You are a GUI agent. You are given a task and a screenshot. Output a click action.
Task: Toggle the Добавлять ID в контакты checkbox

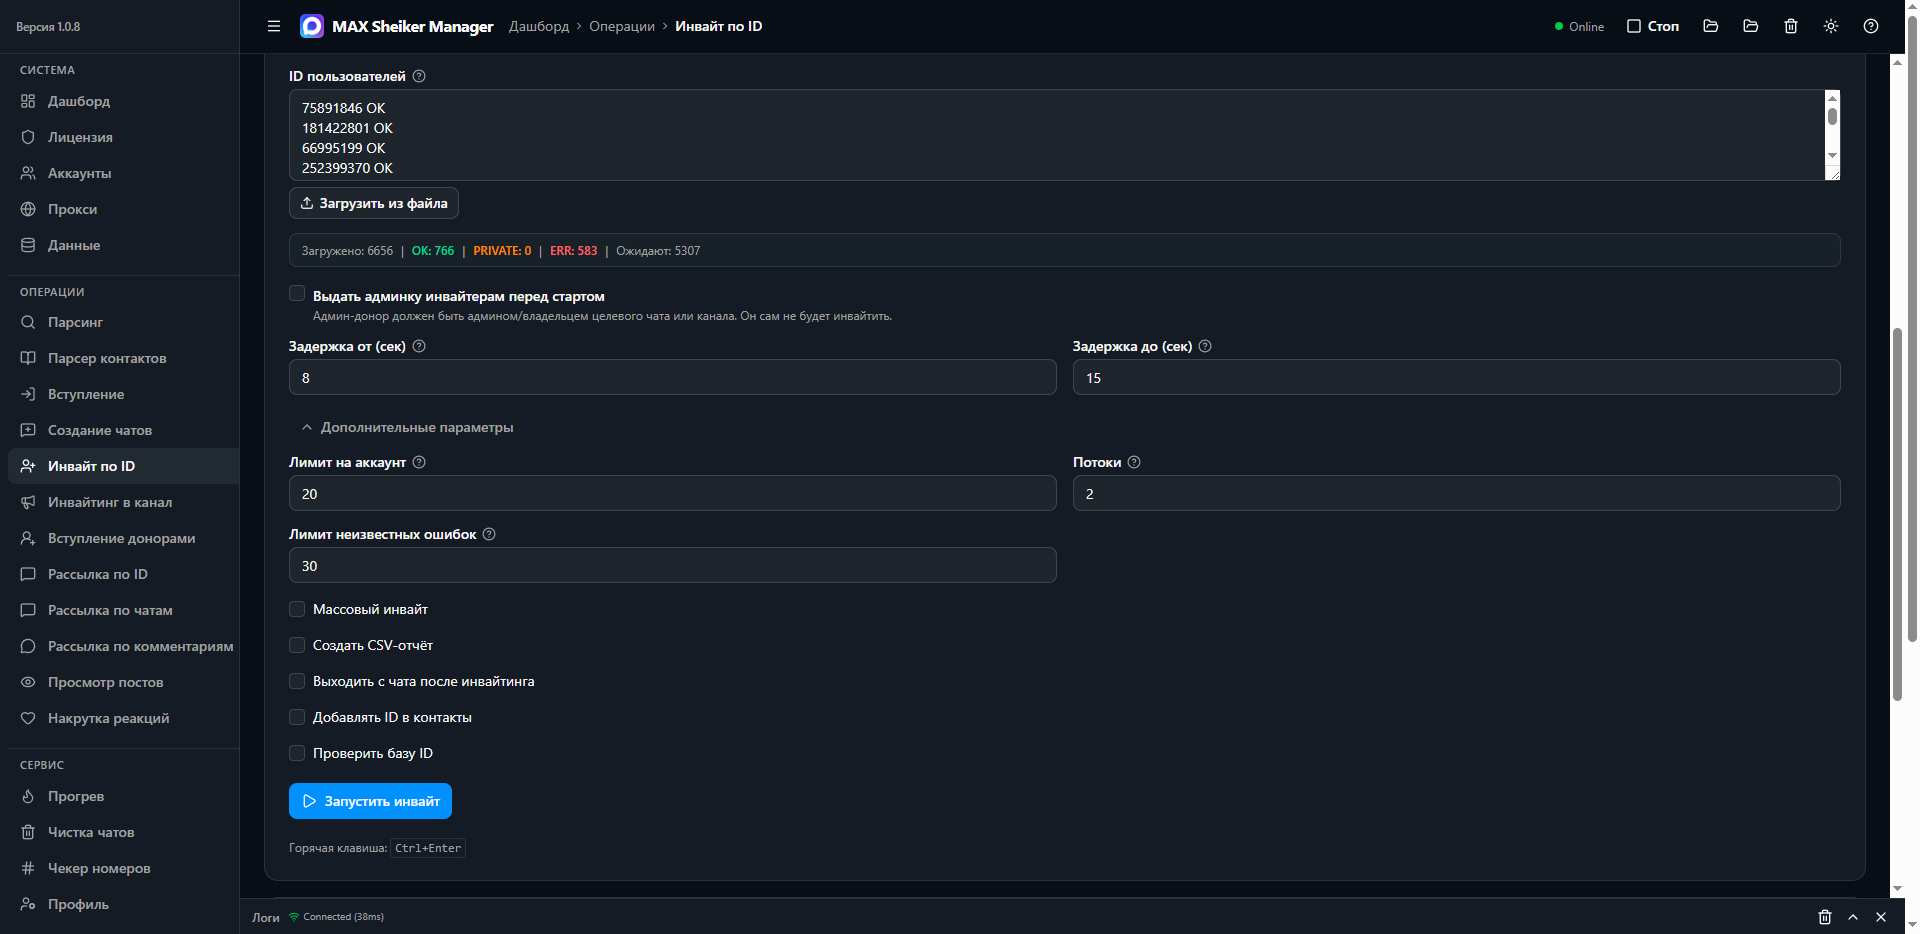click(x=297, y=717)
